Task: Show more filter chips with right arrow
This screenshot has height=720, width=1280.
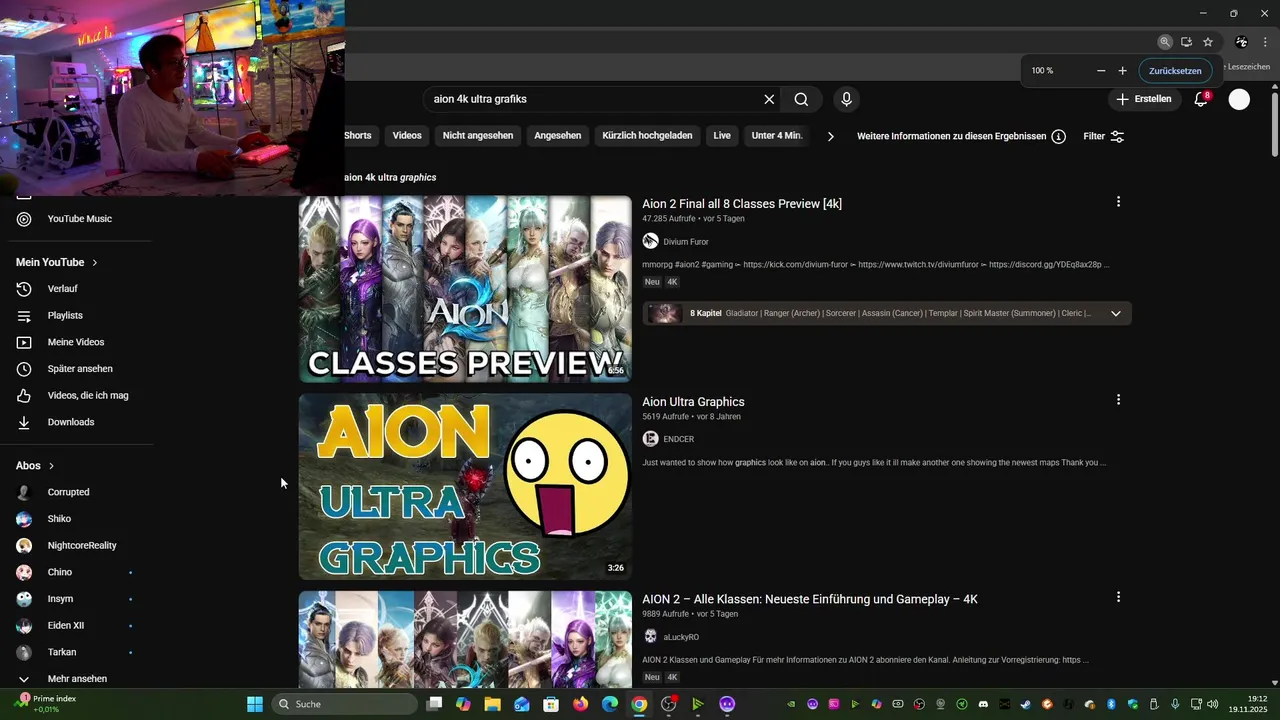Action: [x=830, y=136]
